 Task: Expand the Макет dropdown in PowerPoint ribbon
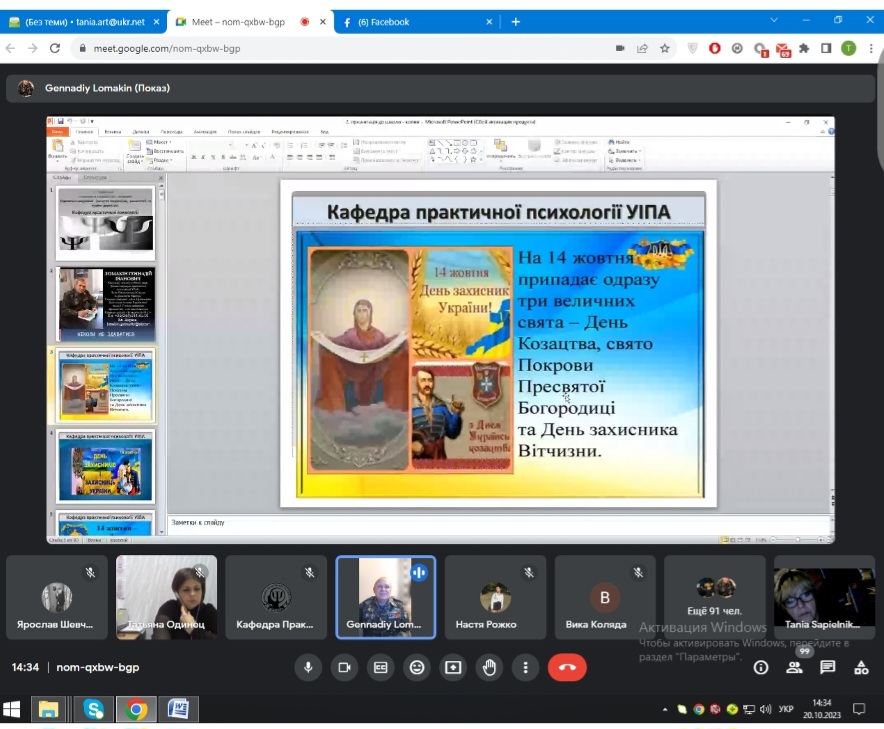coord(159,142)
